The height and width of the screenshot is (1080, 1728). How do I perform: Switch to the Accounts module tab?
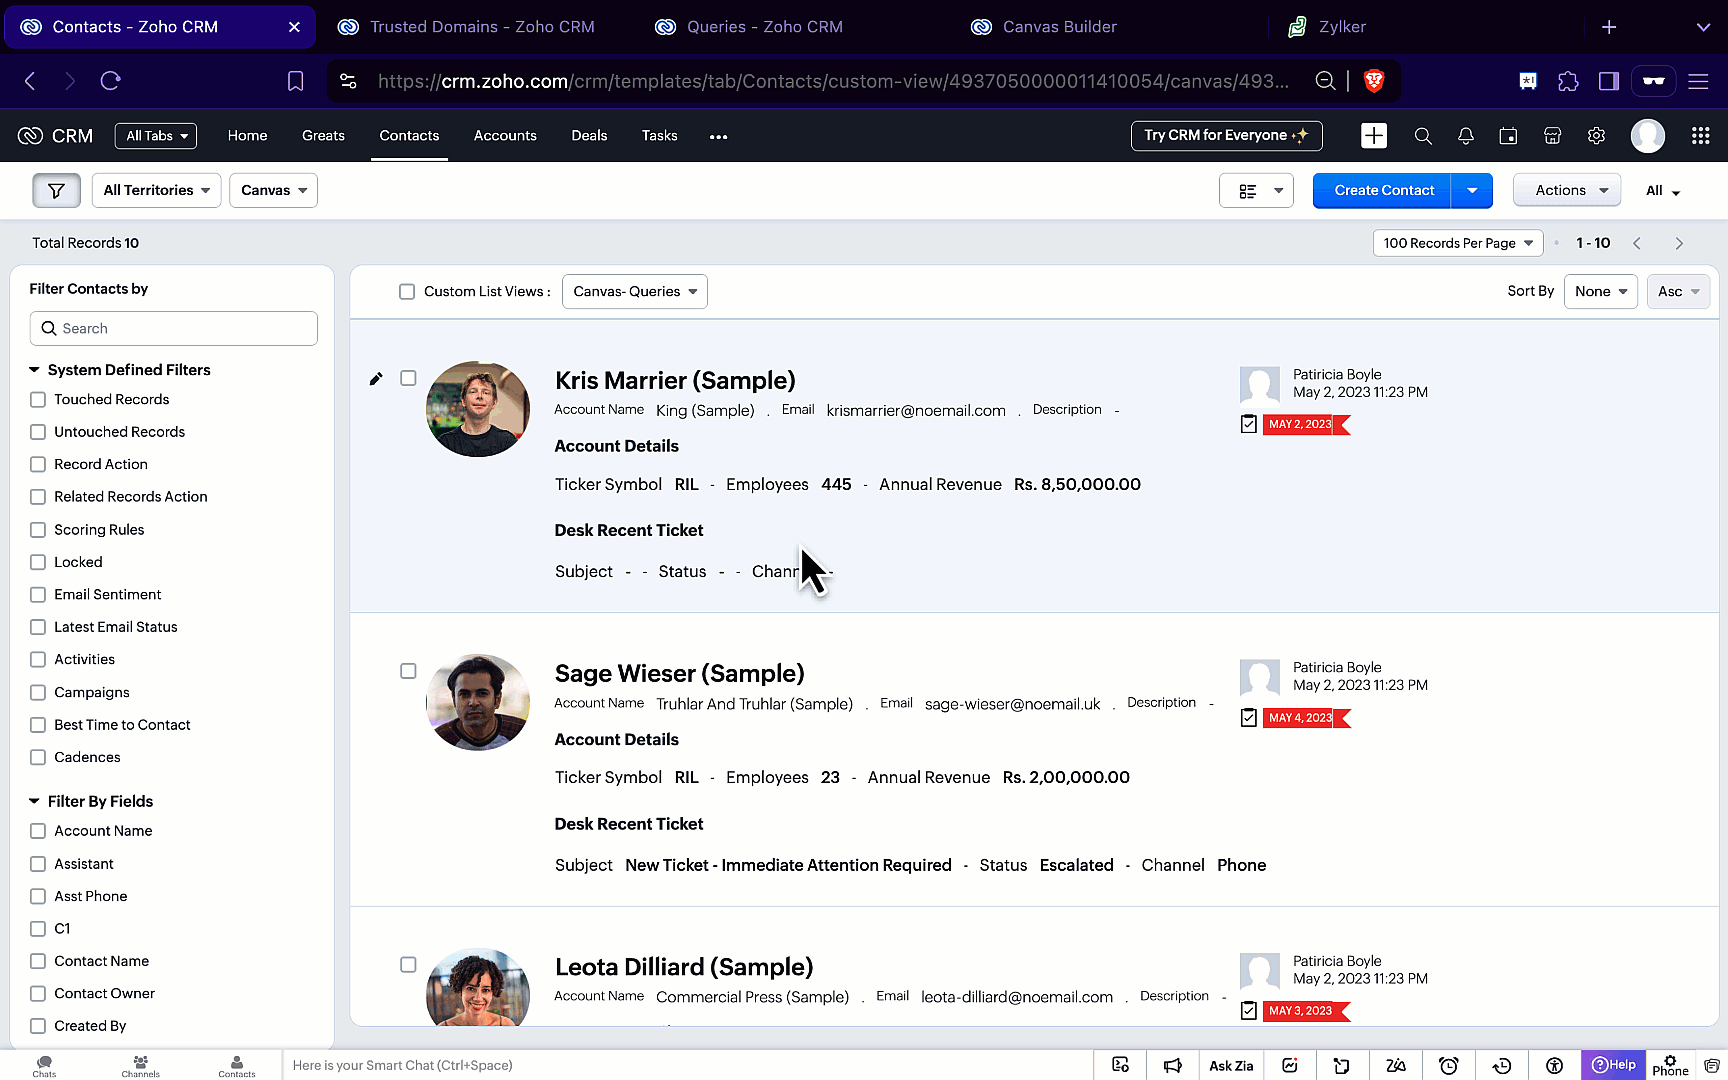tap(505, 136)
